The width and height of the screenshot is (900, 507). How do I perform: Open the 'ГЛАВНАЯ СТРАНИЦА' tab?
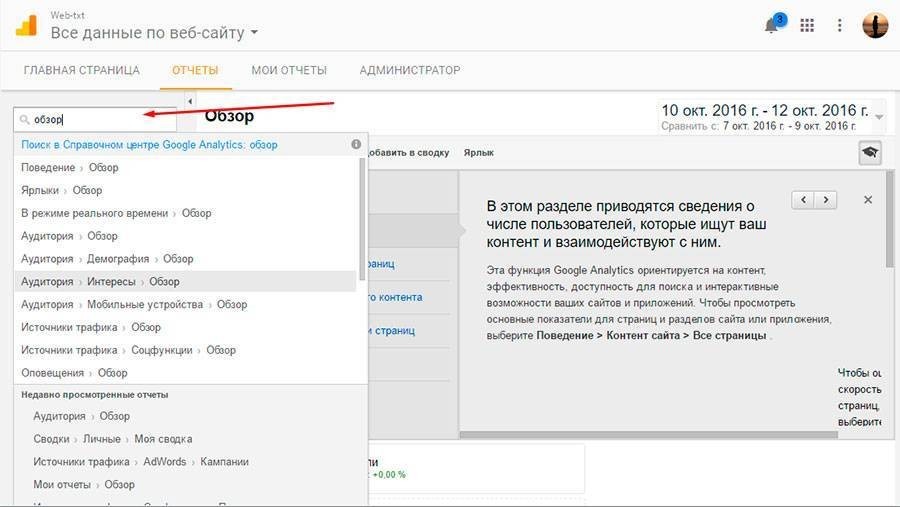pyautogui.click(x=82, y=70)
